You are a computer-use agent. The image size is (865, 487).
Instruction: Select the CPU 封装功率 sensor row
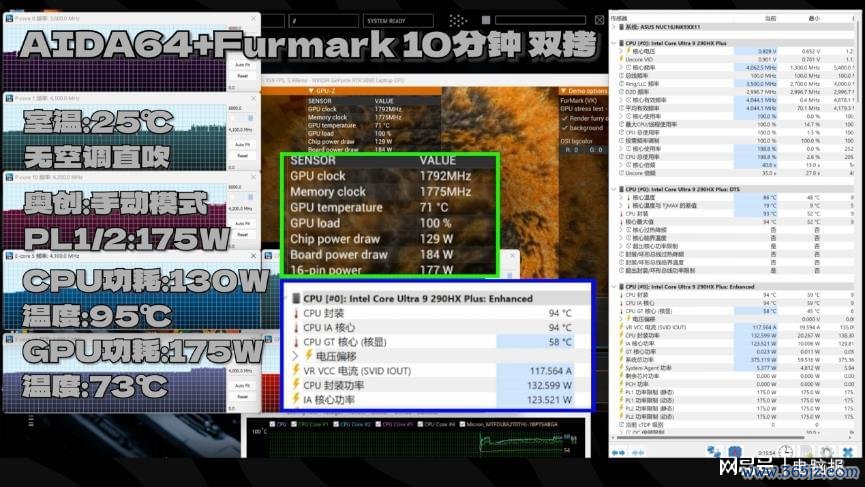pyautogui.click(x=732, y=335)
